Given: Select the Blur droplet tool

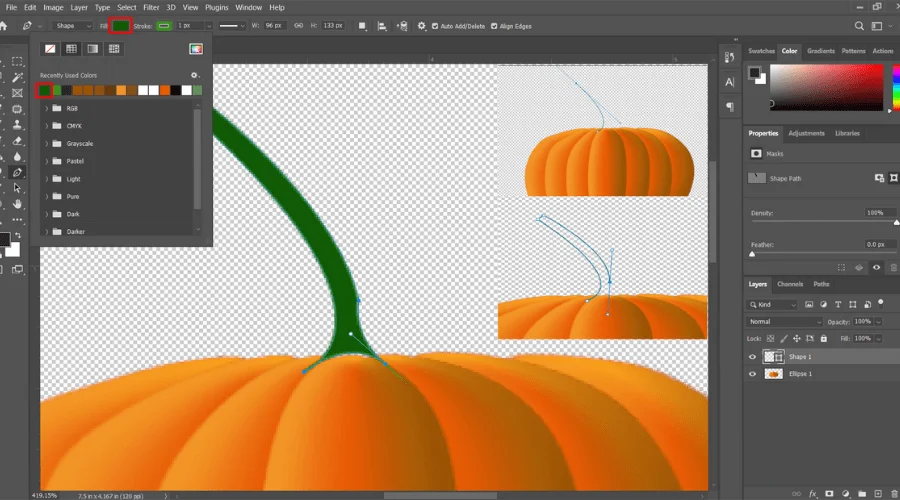Looking at the screenshot, I should point(17,157).
